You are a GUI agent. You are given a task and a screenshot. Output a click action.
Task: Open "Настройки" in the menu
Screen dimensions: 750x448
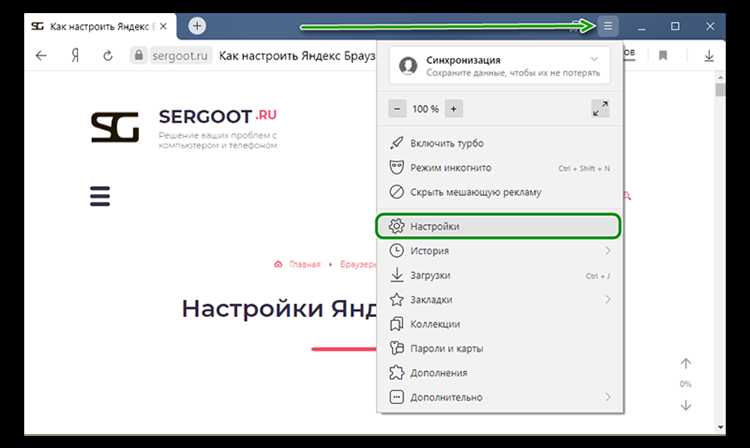(x=498, y=226)
